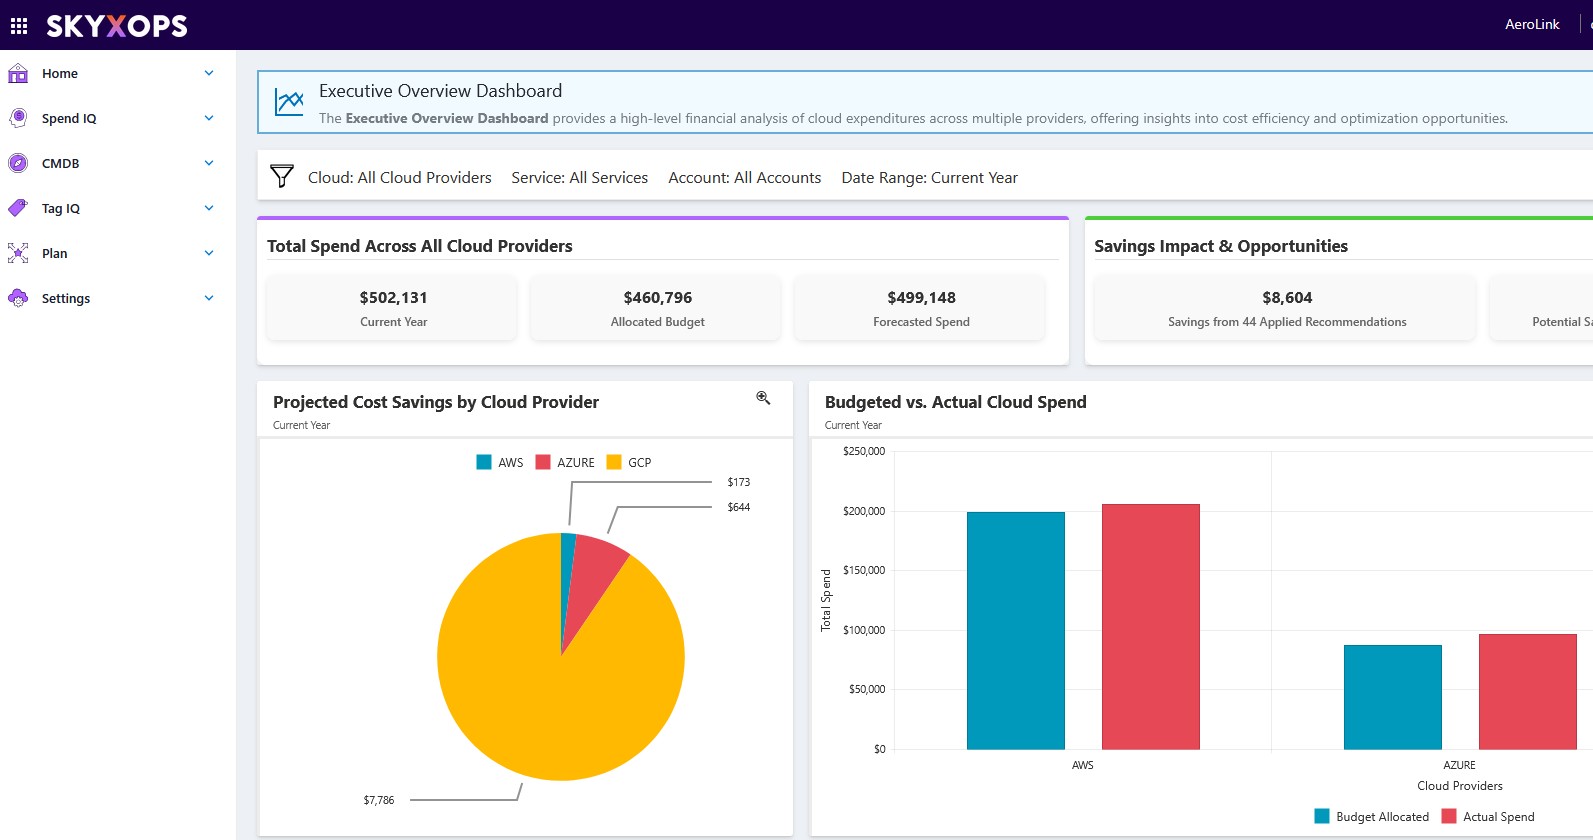
Task: Click the CMDB compass icon
Action: point(18,163)
